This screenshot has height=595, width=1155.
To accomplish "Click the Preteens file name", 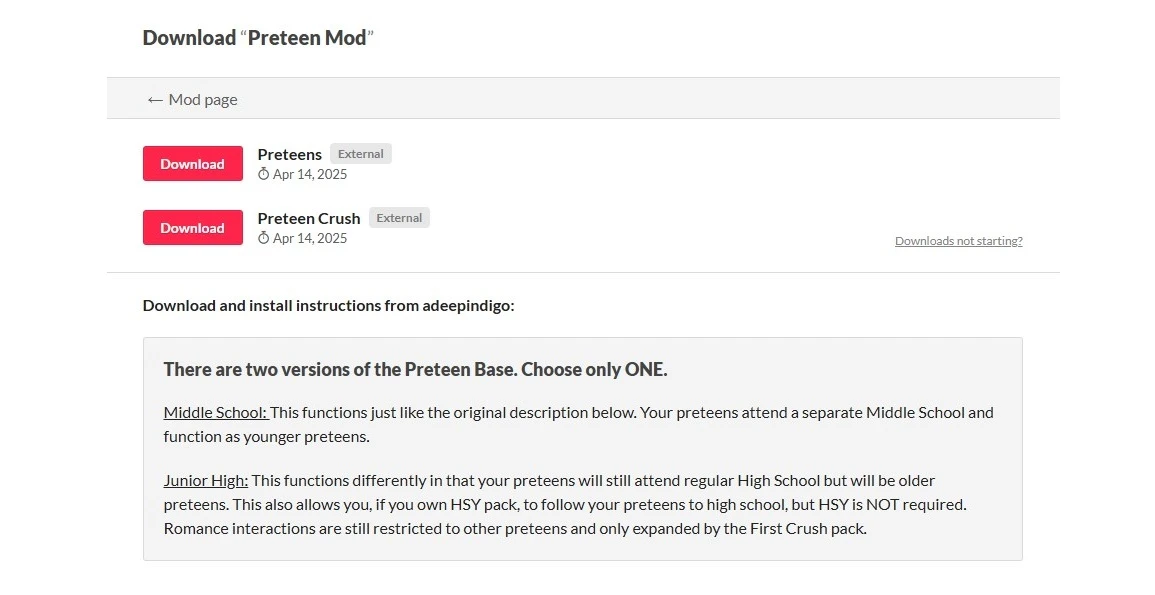I will (289, 154).
